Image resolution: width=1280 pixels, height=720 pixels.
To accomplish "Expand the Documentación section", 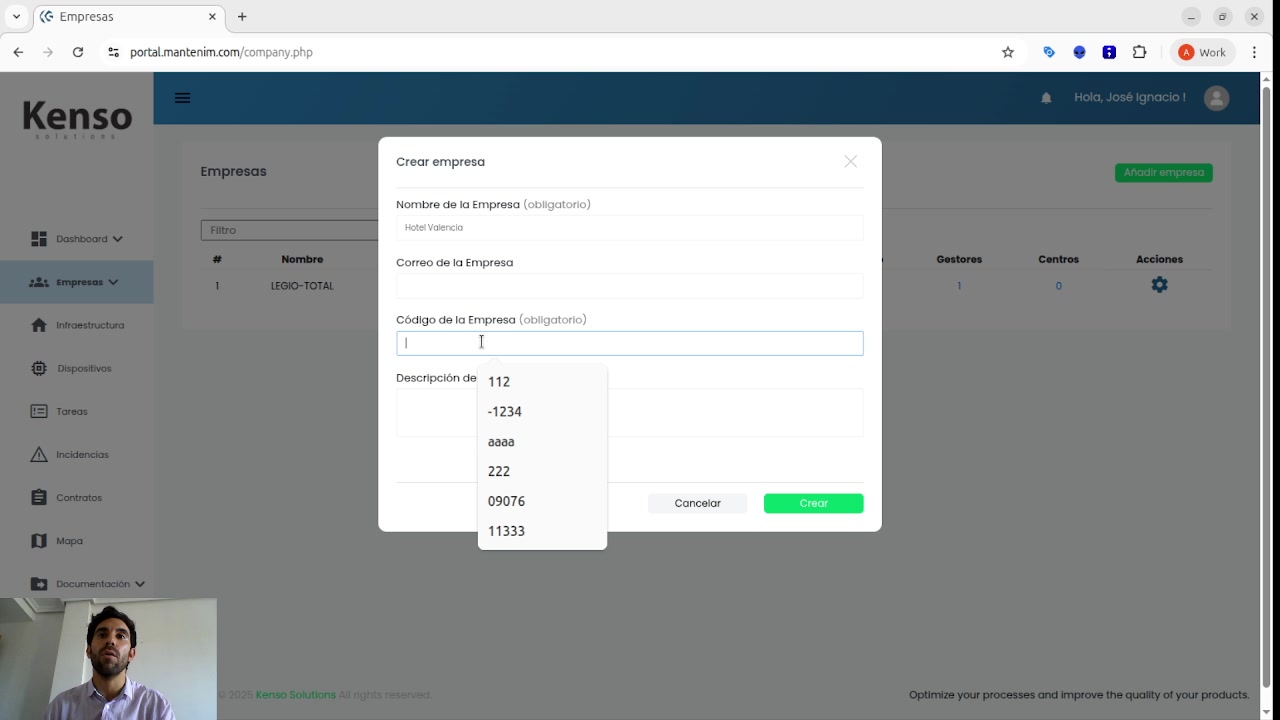I will [x=139, y=583].
